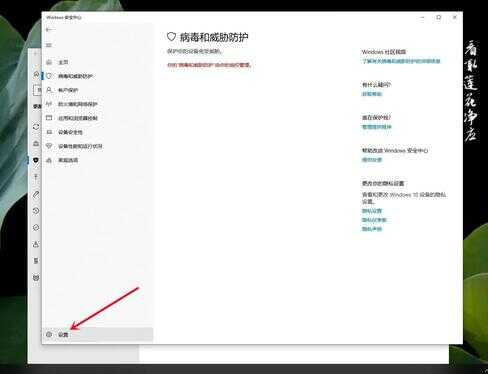Click Windows Insider icon in Settings window
488x374 pixels.
36,277
